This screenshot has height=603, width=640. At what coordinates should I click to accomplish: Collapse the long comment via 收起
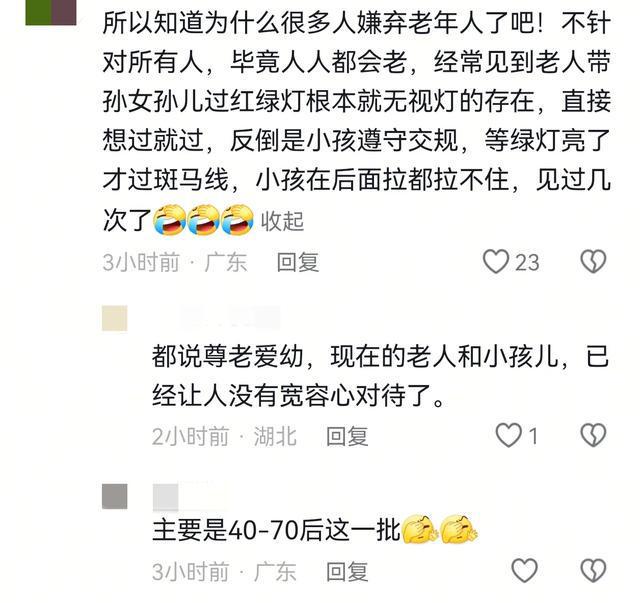pyautogui.click(x=282, y=221)
